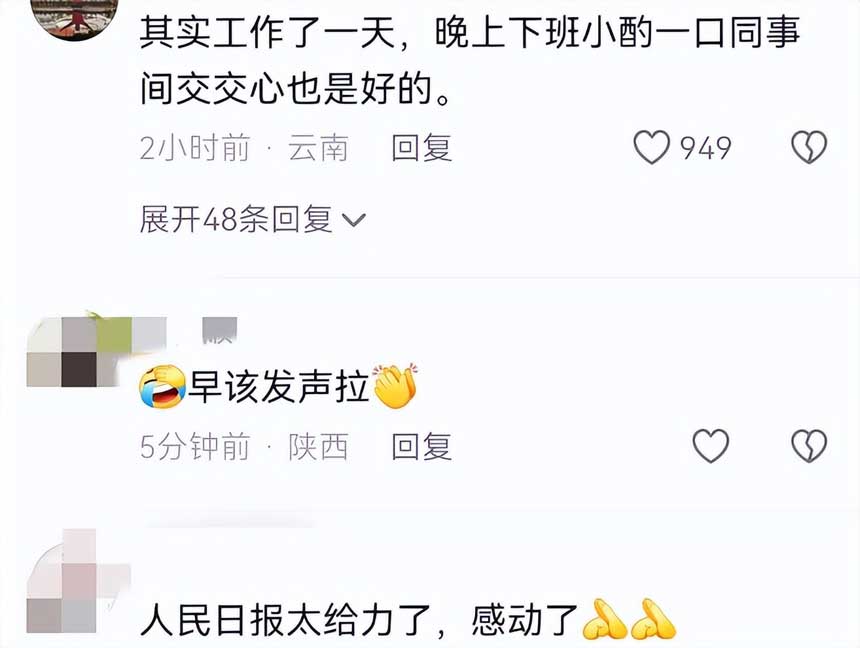This screenshot has height=648, width=860.
Task: Reply to the 5分钟前 Shaanxi comment
Action: coord(422,446)
